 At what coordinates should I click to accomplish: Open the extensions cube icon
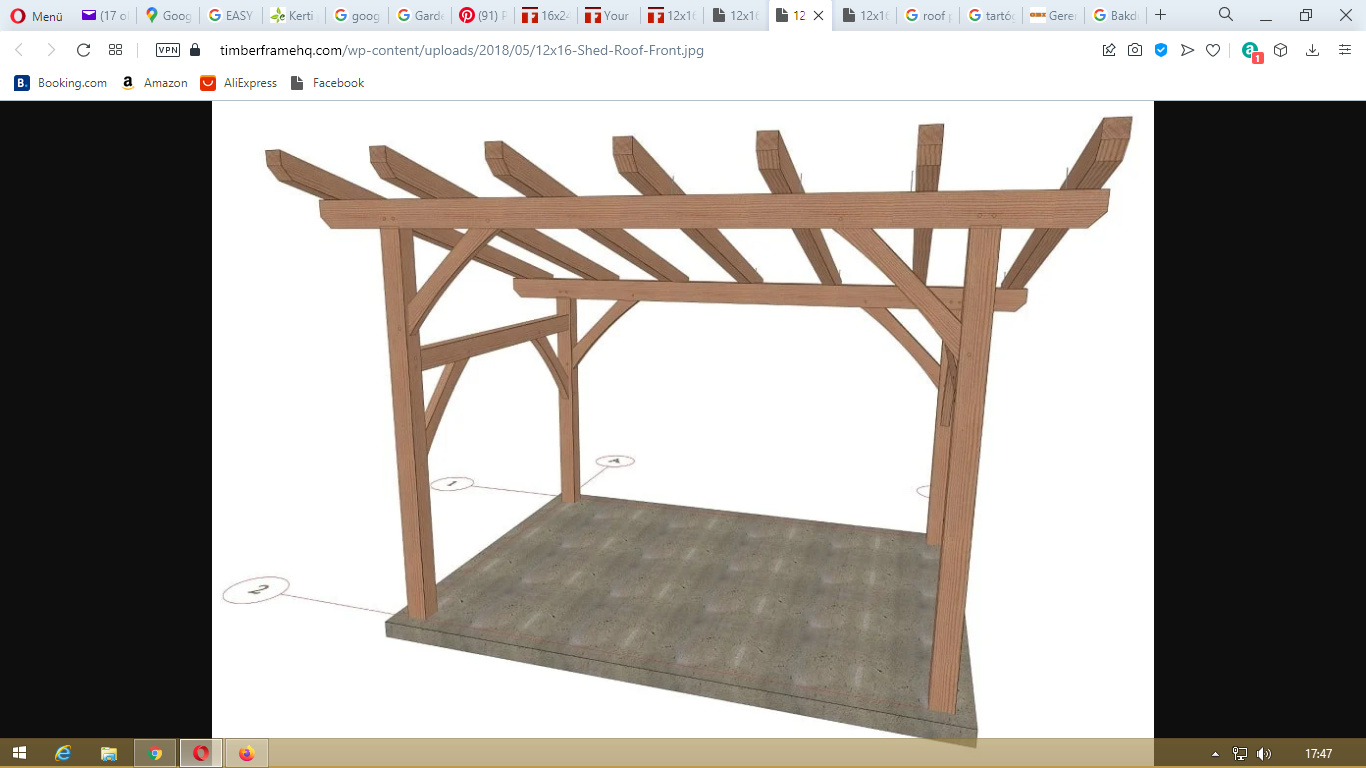1280,50
